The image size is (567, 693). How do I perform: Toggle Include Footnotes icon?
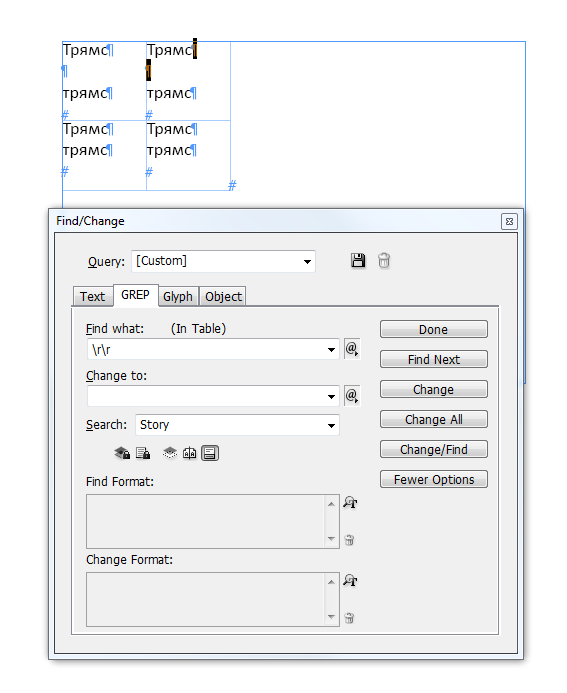coord(210,453)
